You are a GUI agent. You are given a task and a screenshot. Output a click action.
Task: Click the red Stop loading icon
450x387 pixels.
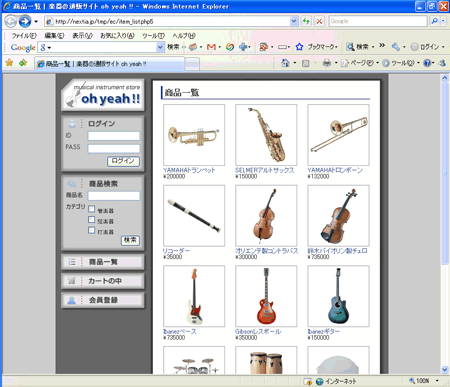point(319,22)
